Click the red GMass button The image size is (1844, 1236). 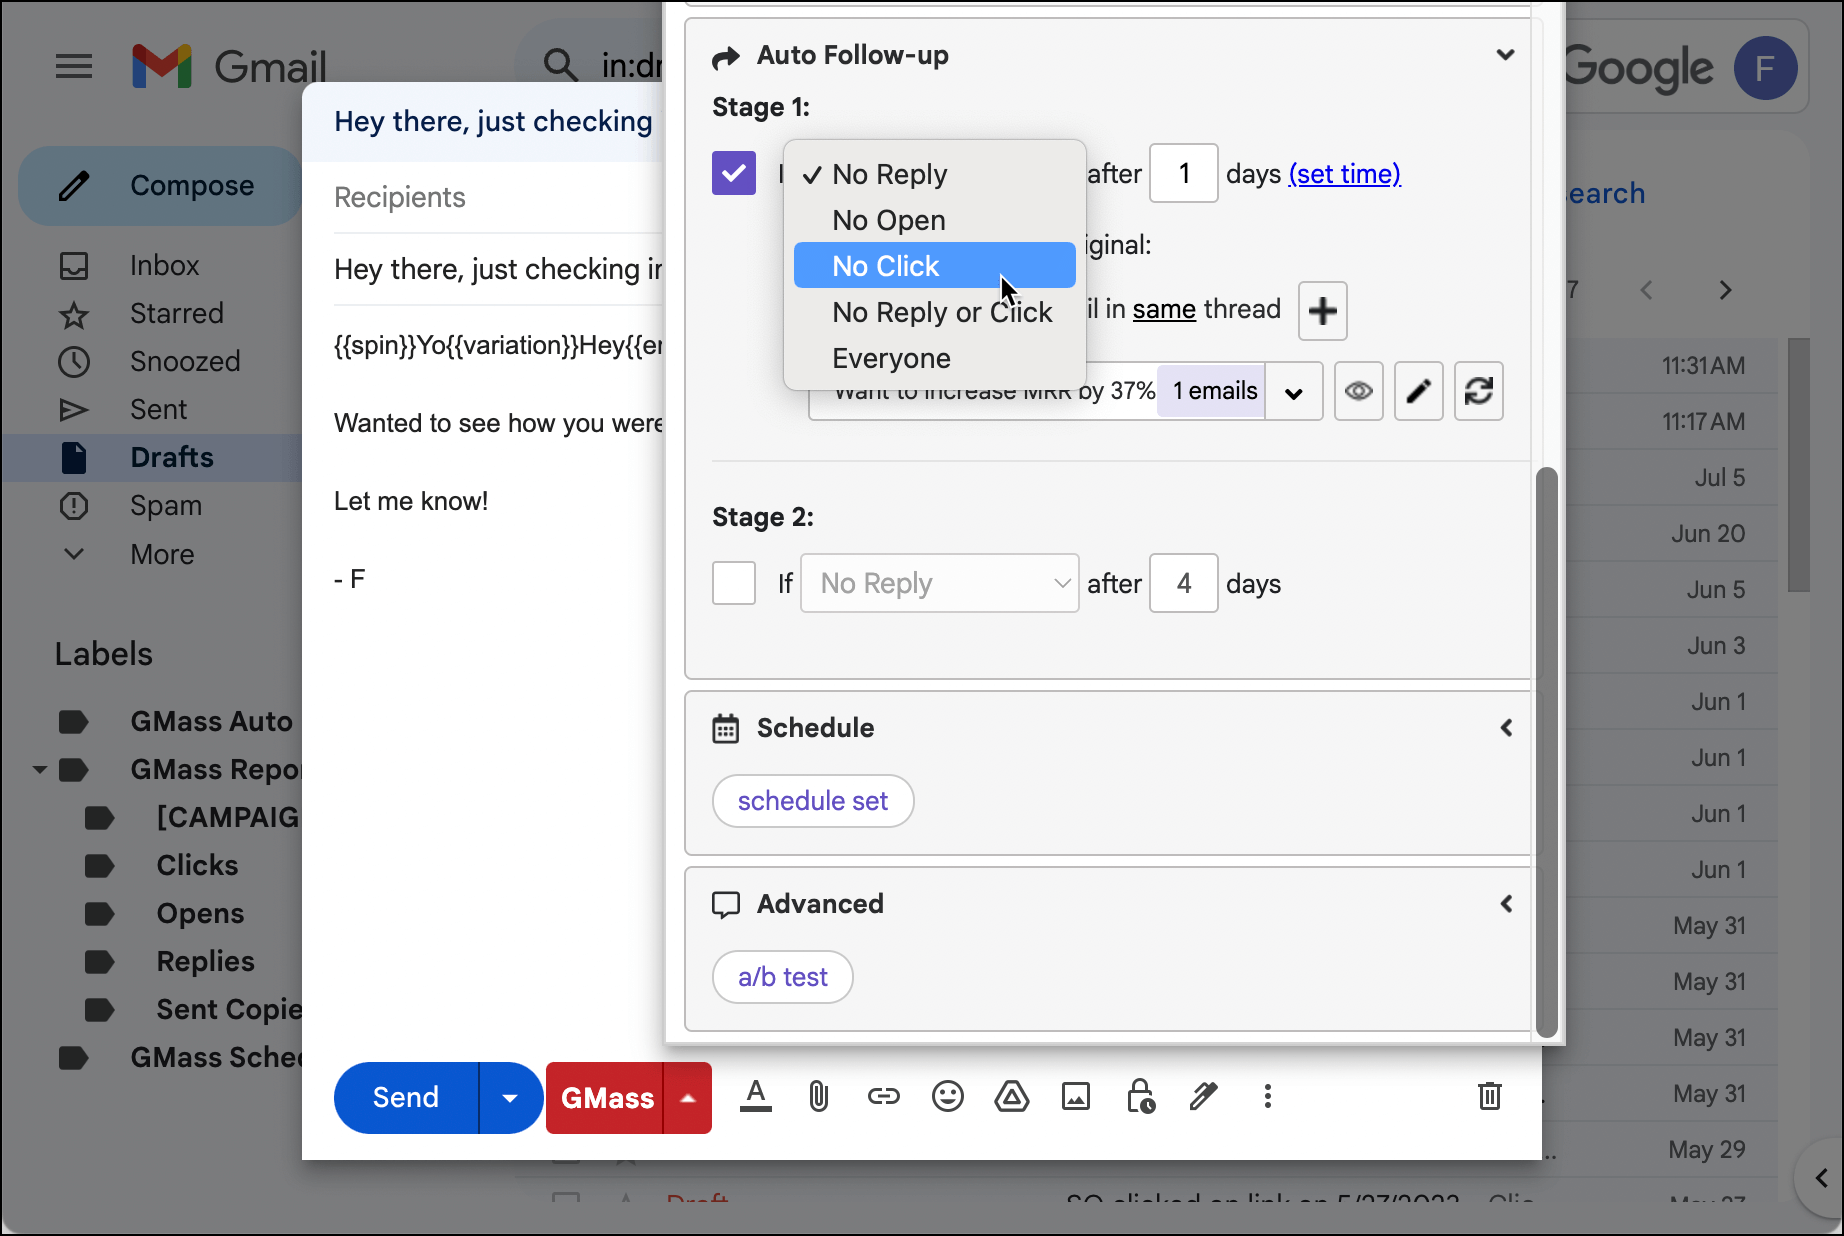coord(606,1098)
